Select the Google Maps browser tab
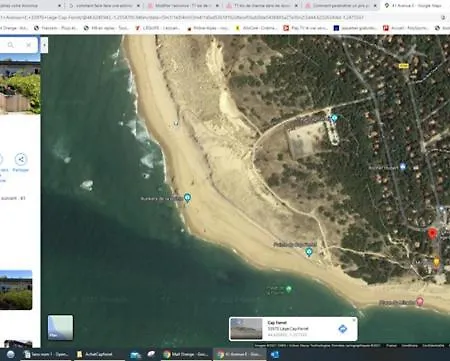 point(415,6)
